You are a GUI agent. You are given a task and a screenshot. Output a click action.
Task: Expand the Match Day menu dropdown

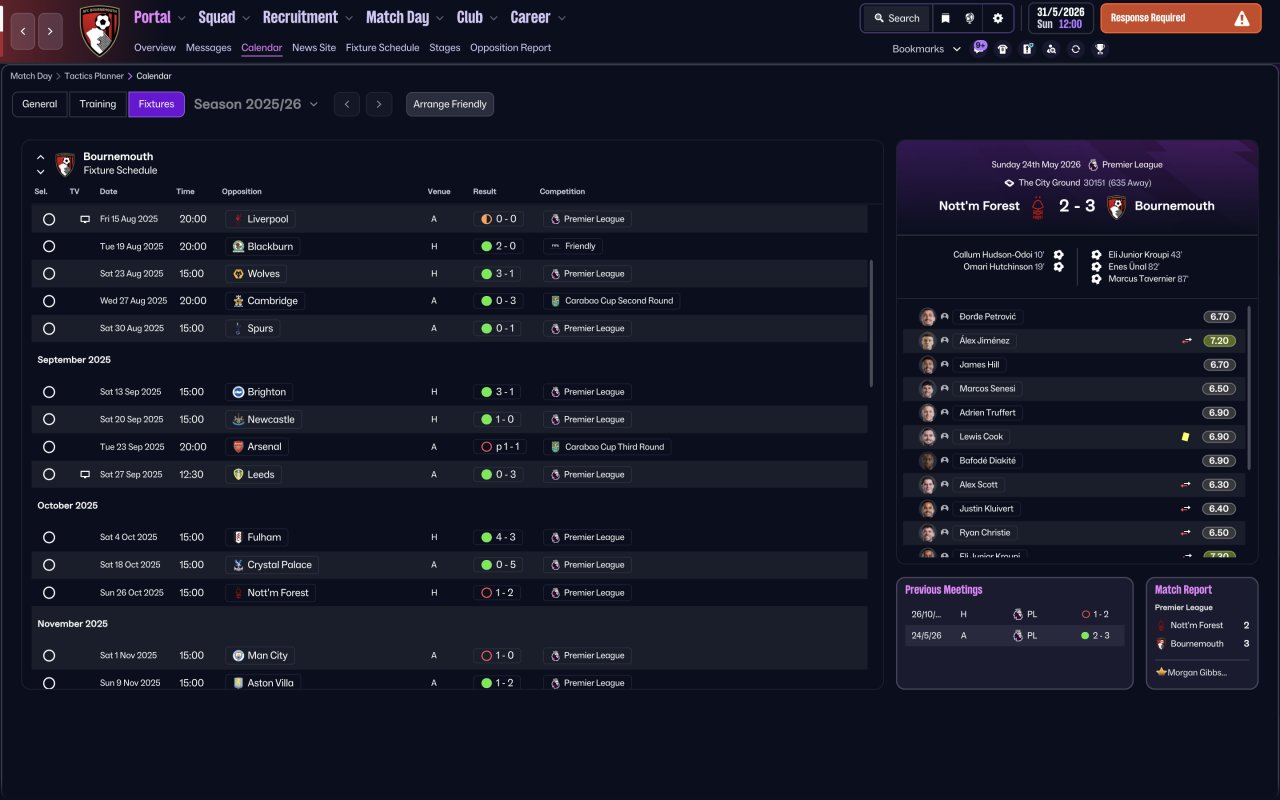439,18
